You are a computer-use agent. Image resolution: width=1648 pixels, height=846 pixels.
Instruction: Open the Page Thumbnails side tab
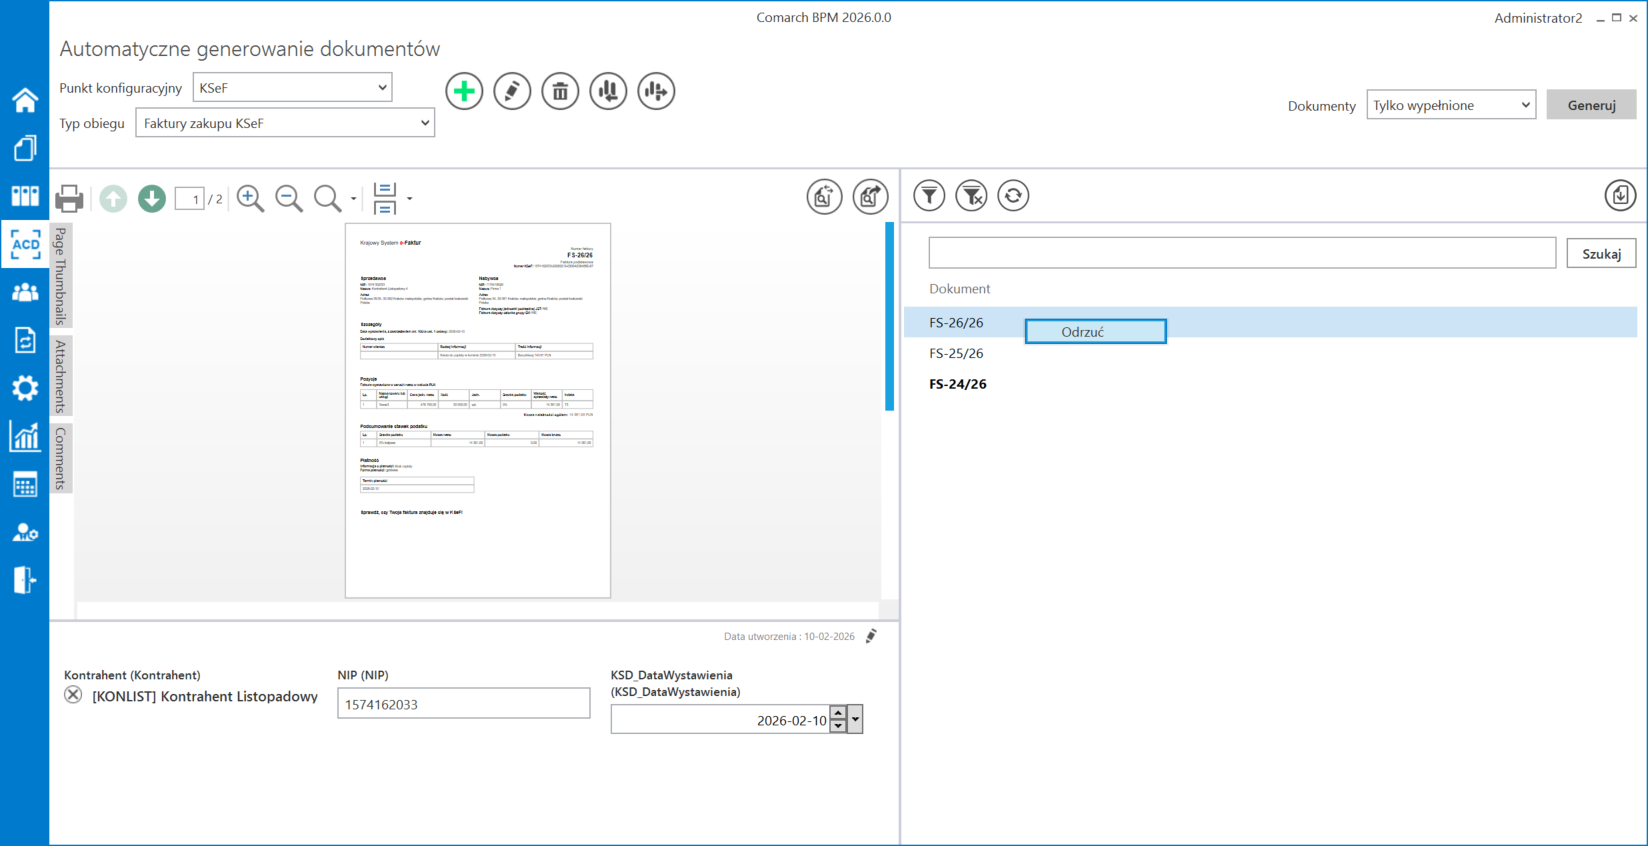[61, 275]
